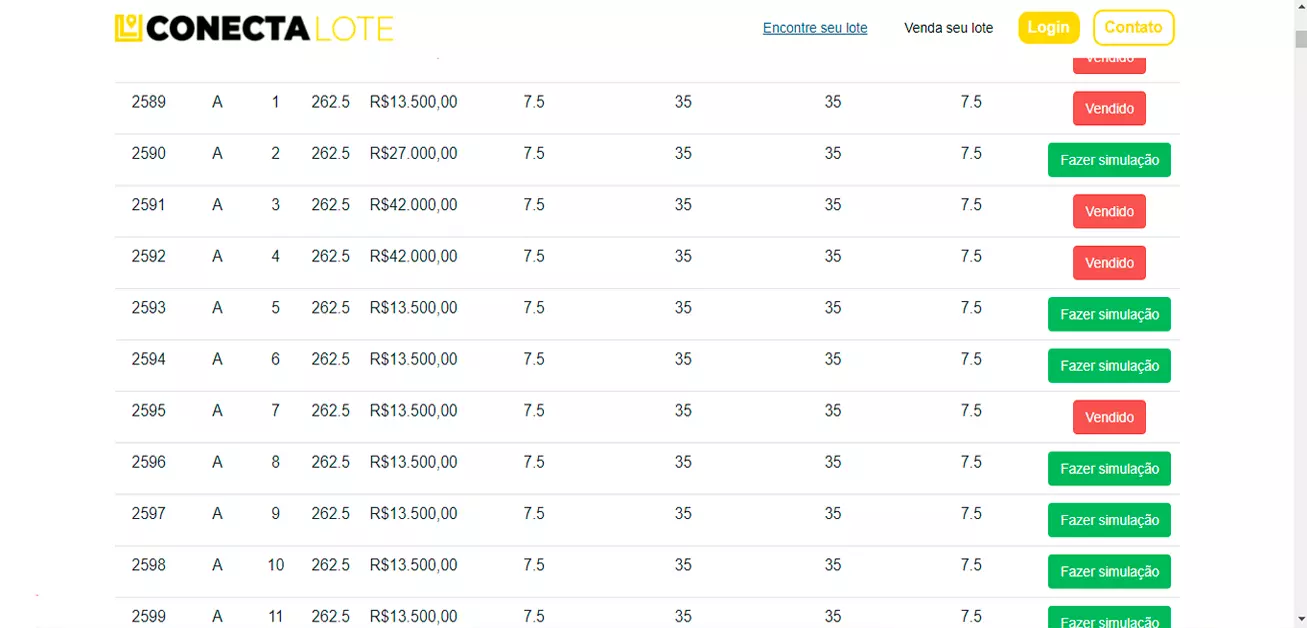The width and height of the screenshot is (1307, 628).
Task: Click Vendido button for lot 2592
Action: coord(1109,263)
